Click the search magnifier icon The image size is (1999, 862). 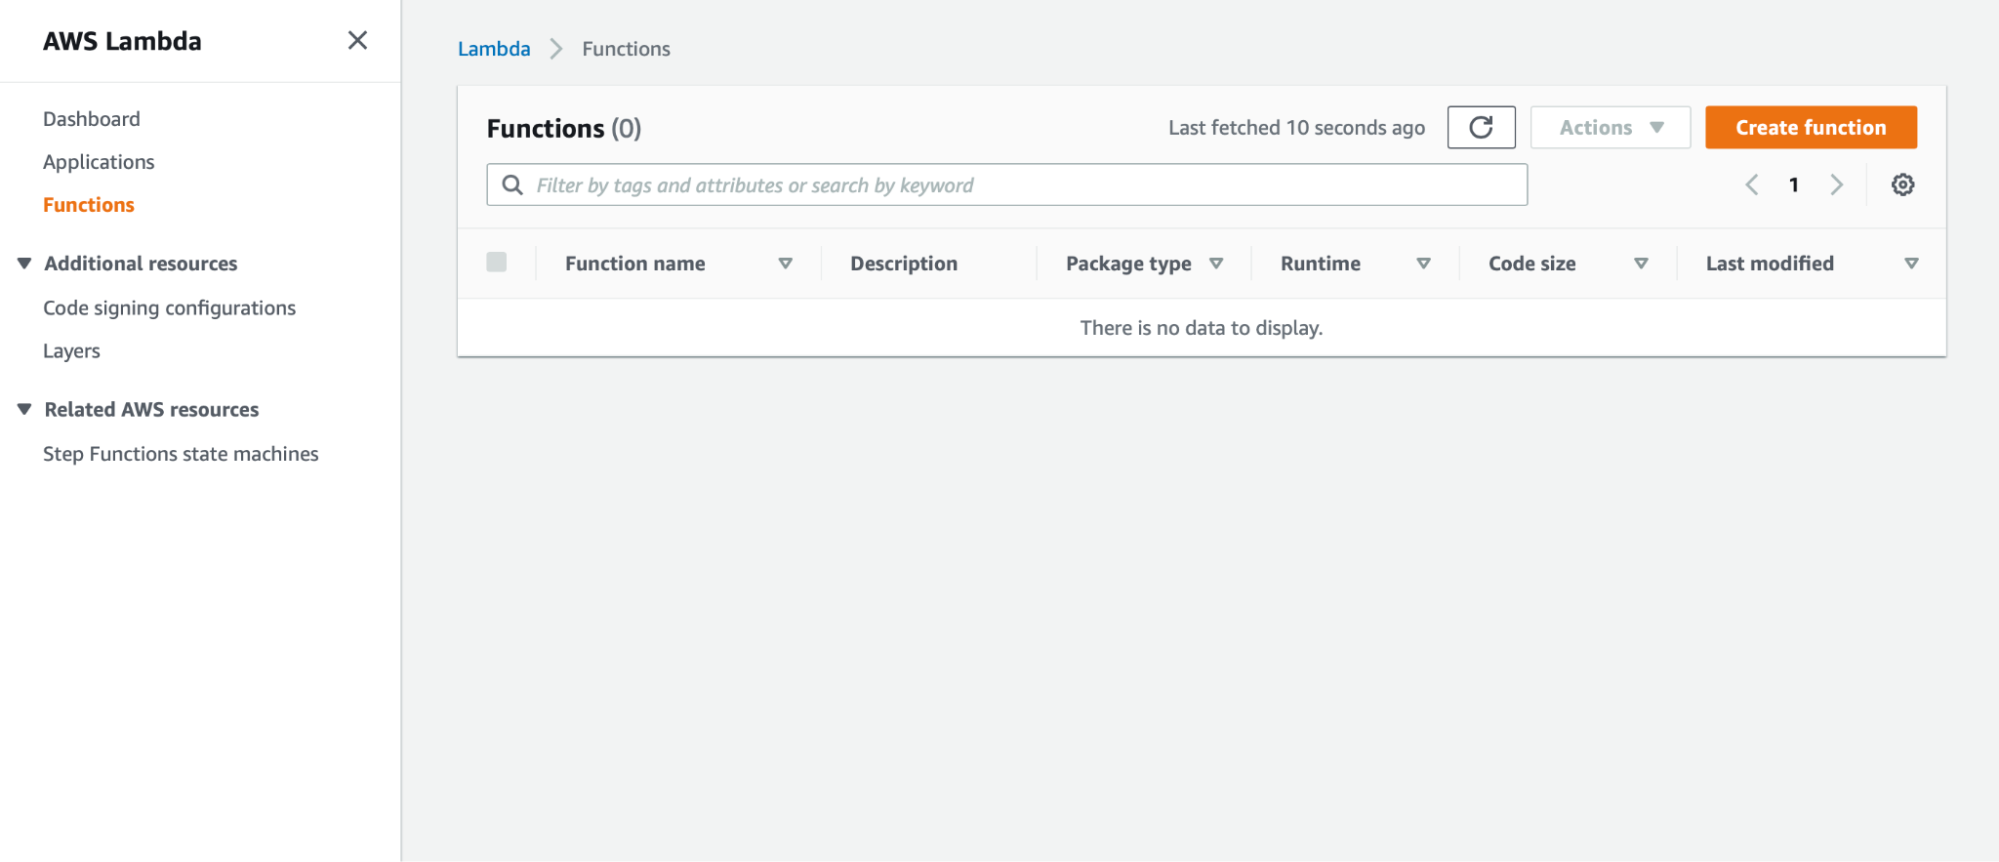[x=512, y=185]
